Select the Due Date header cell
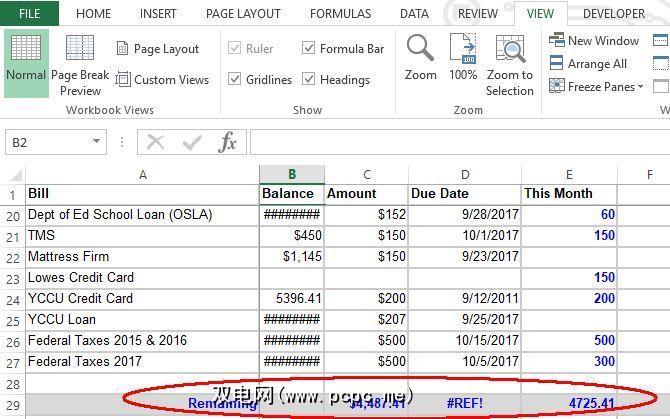The height and width of the screenshot is (419, 670). (x=465, y=194)
